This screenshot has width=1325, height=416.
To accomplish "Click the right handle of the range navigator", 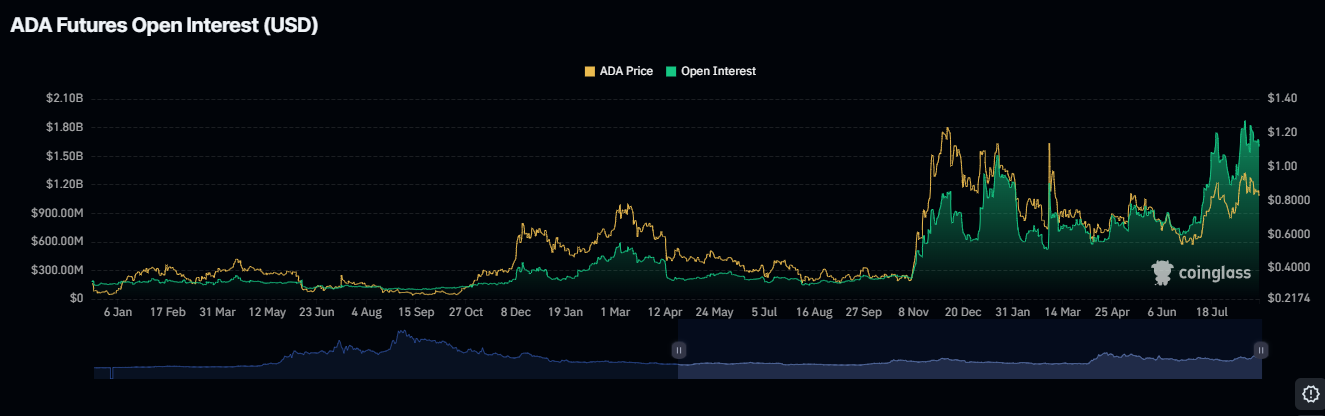I will tap(1261, 350).
